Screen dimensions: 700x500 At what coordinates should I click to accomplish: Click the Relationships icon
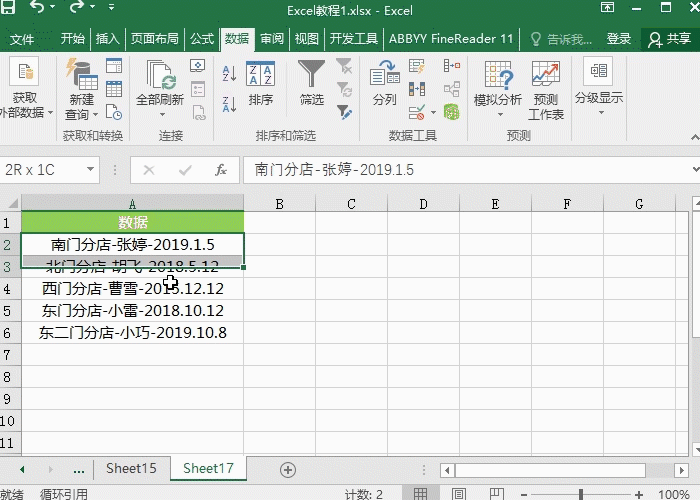(x=452, y=89)
